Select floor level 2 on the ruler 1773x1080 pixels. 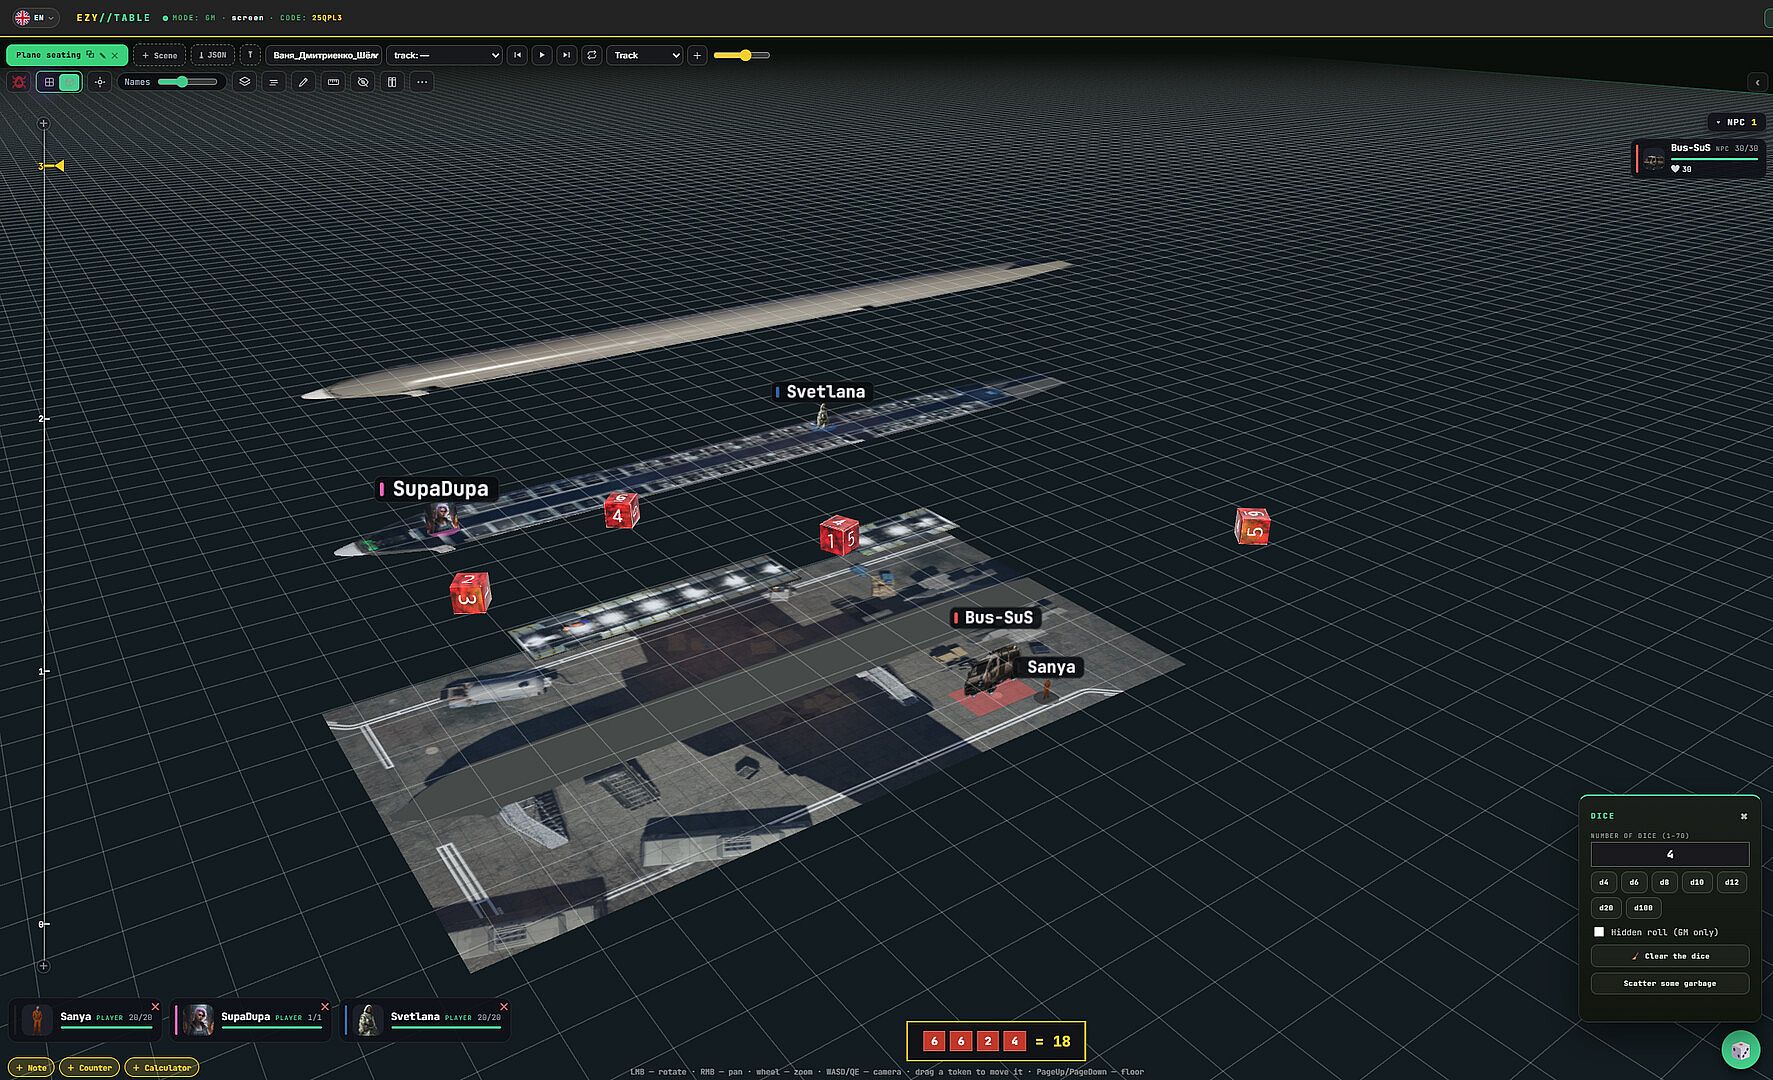coord(42,418)
